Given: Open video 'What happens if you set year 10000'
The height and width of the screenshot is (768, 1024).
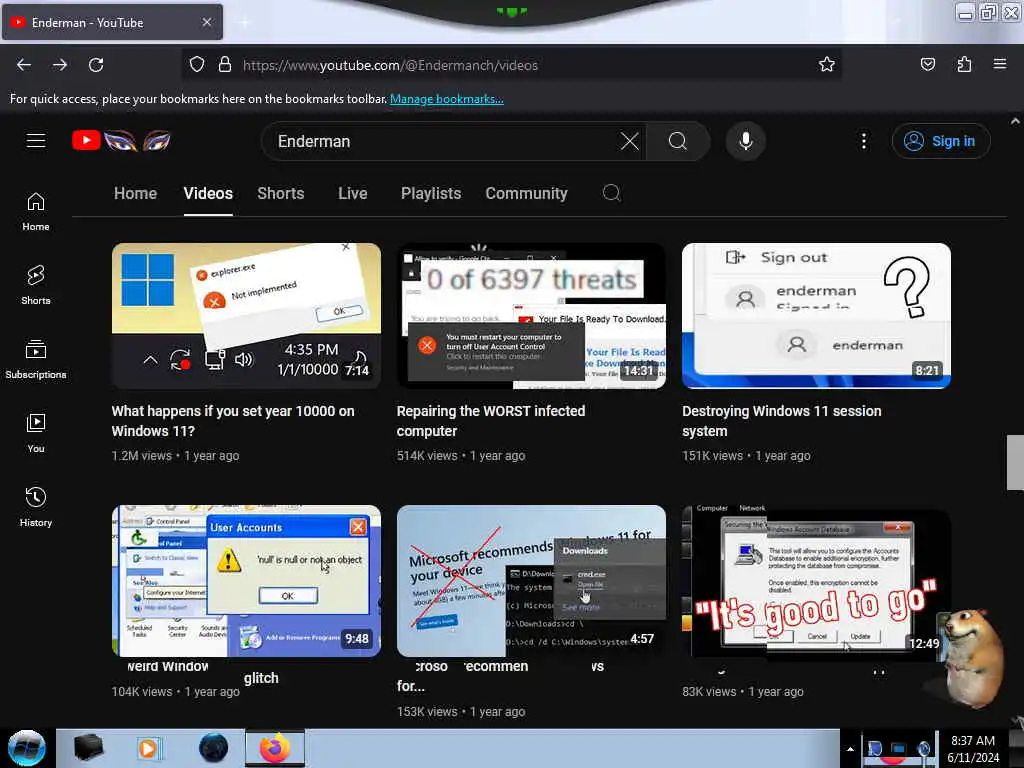Looking at the screenshot, I should coord(233,421).
